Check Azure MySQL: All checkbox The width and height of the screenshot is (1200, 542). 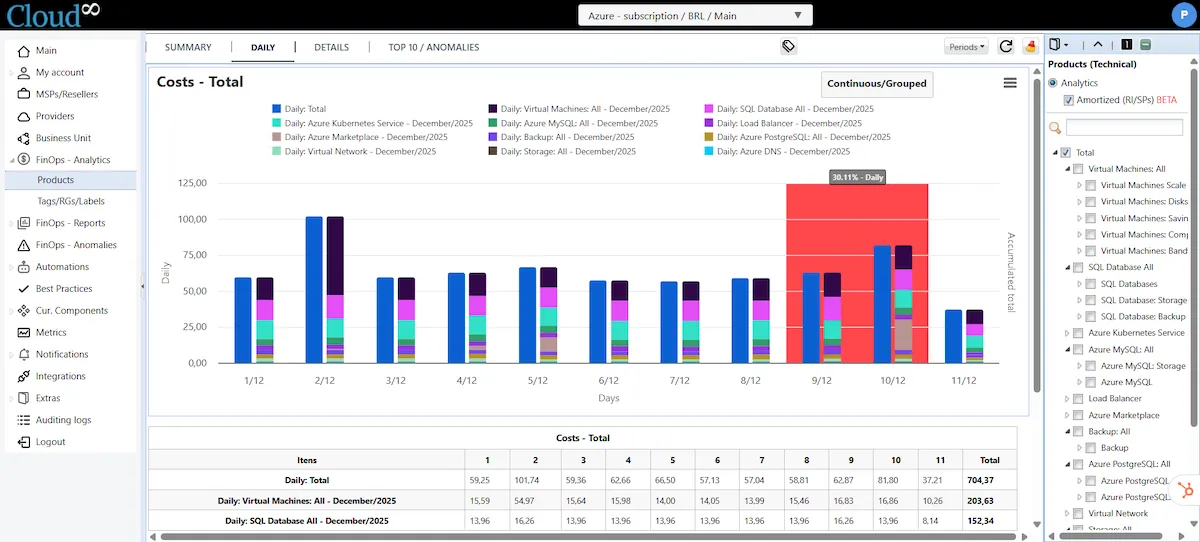1078,350
